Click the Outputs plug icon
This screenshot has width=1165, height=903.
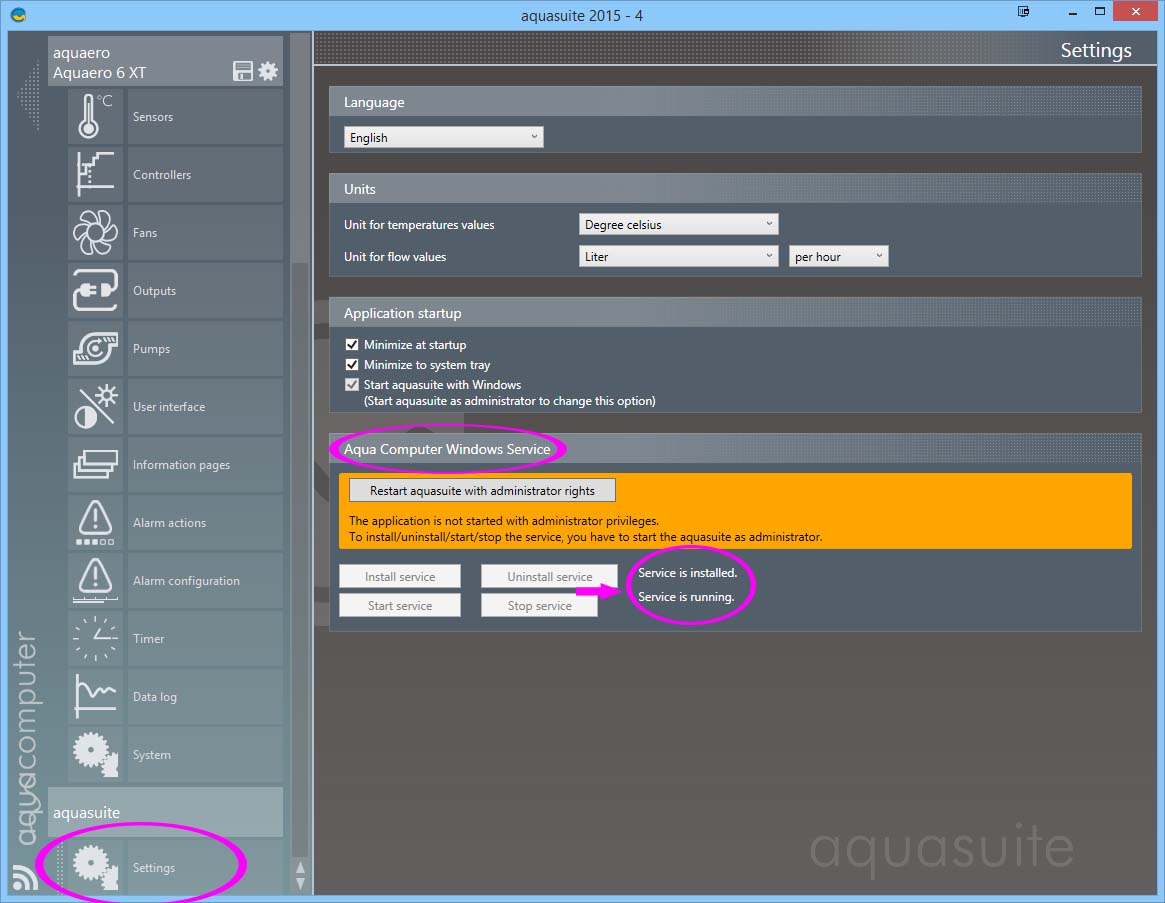tap(95, 291)
